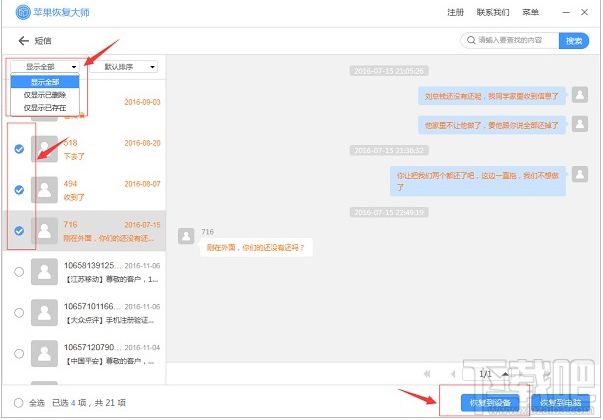This screenshot has height=420, width=603.
Task: Click timestamp 2016-07-15 22:49:19
Action: [x=389, y=212]
